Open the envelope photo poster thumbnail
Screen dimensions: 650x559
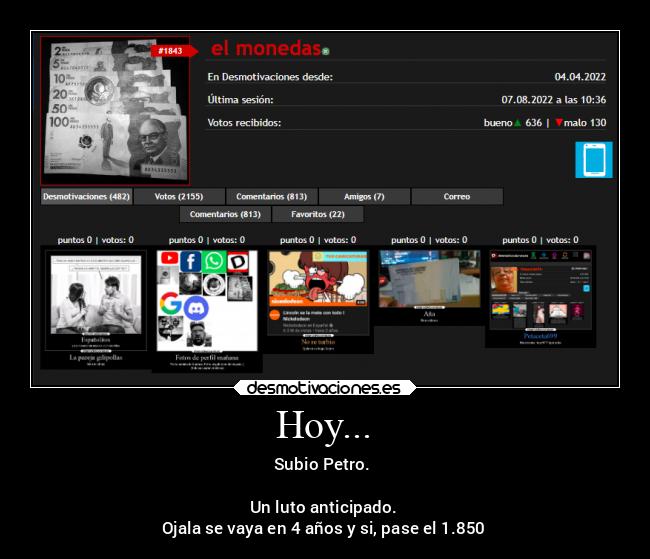click(429, 285)
